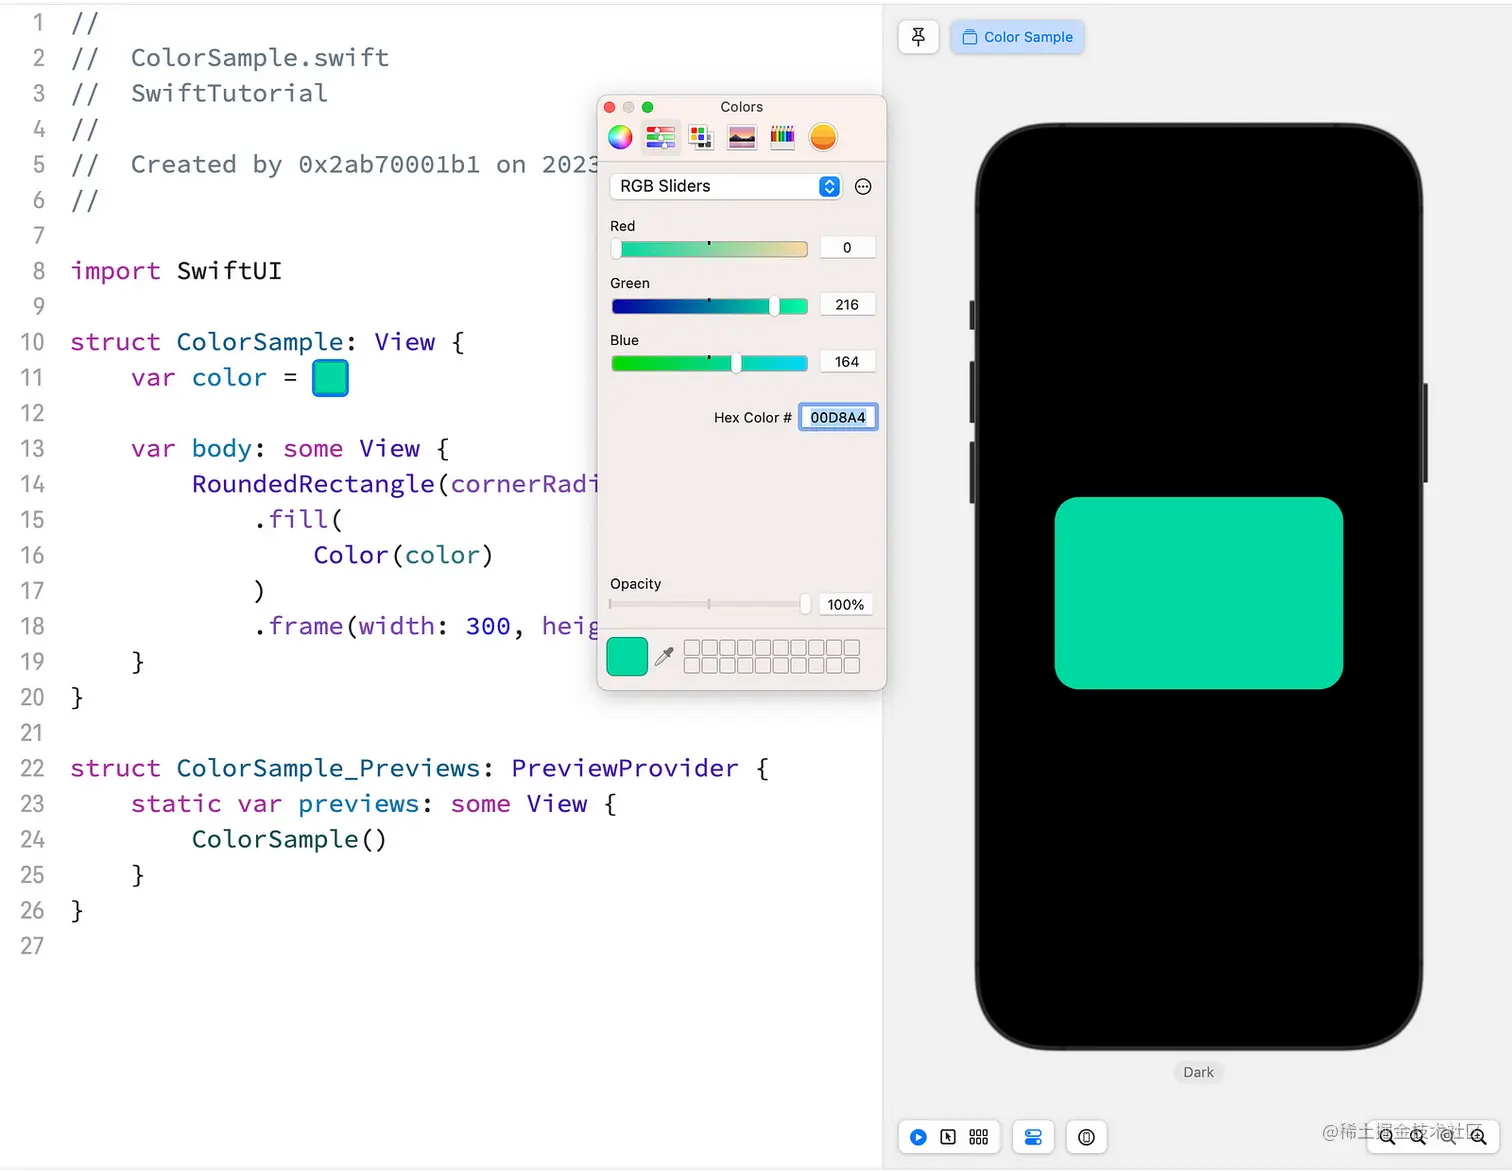Image resolution: width=1512 pixels, height=1171 pixels.
Task: Click 'RoundedRectangle' on line 14
Action: coord(313,484)
